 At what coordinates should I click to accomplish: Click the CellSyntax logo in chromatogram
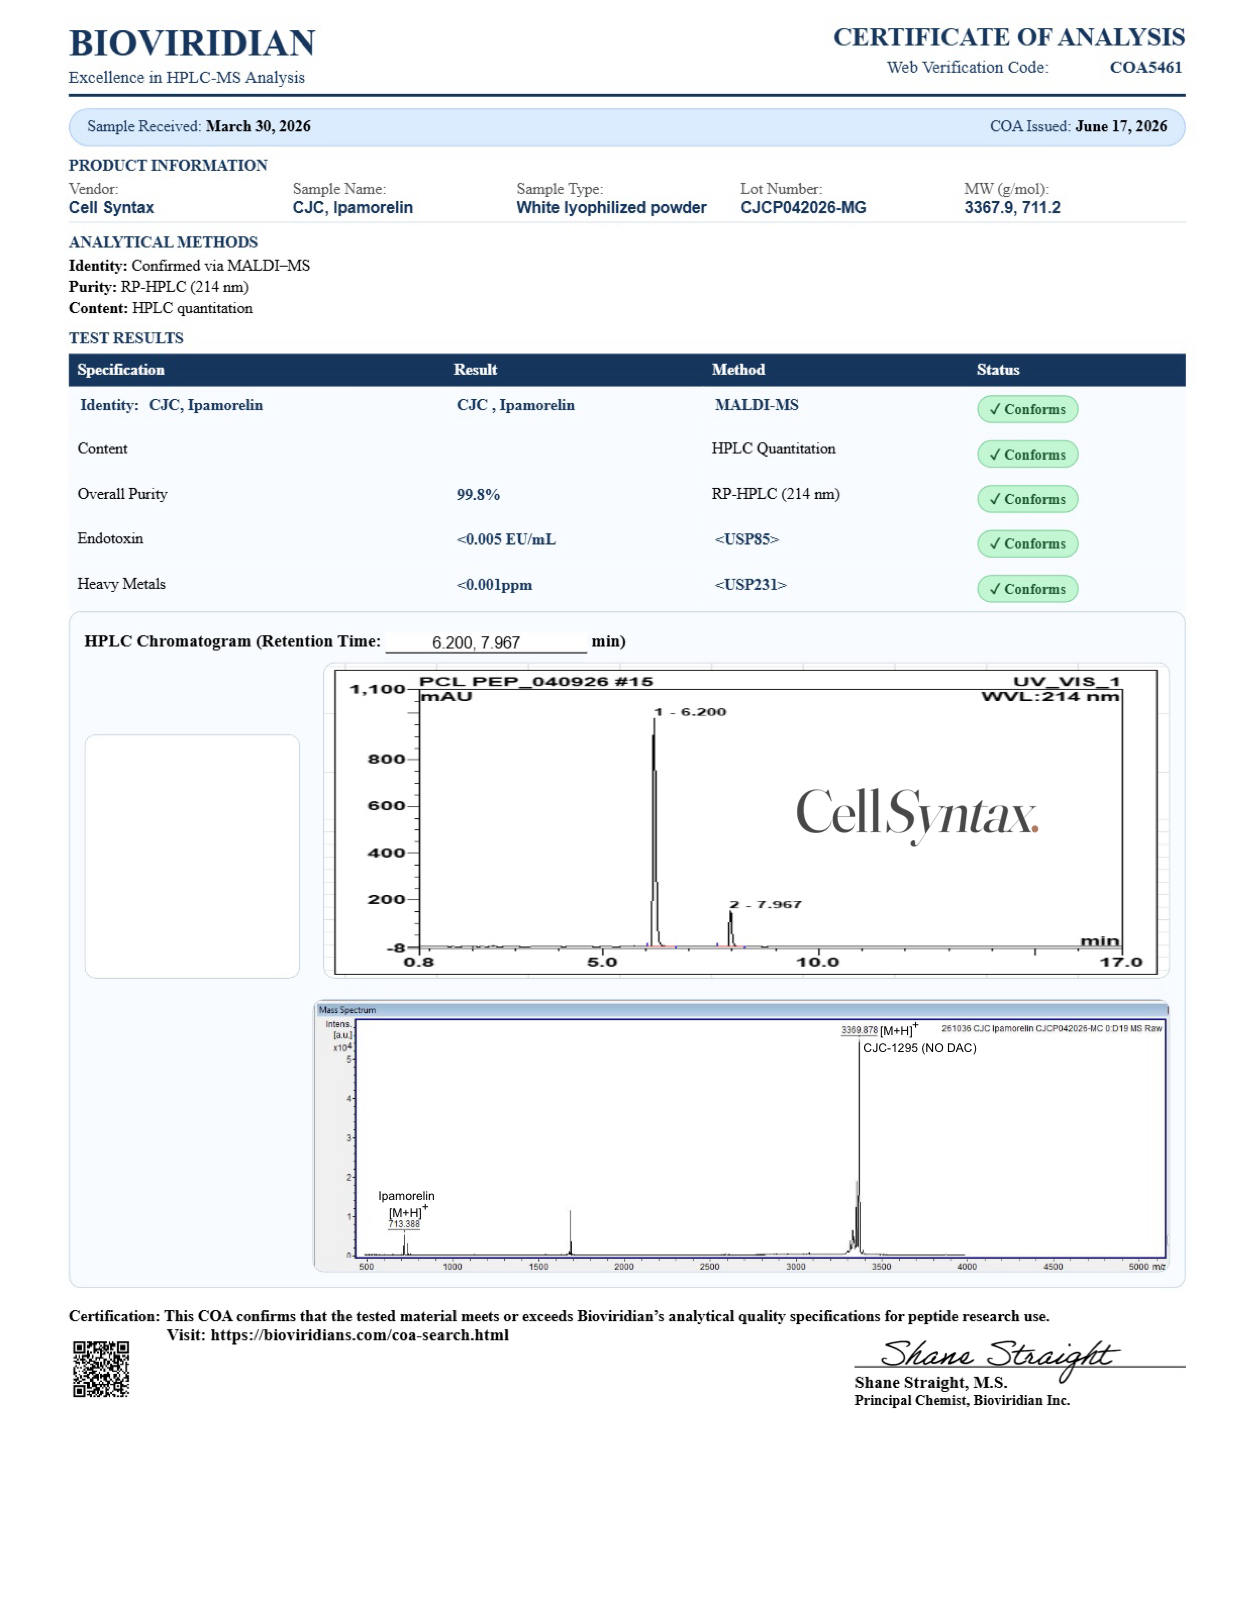coord(917,814)
